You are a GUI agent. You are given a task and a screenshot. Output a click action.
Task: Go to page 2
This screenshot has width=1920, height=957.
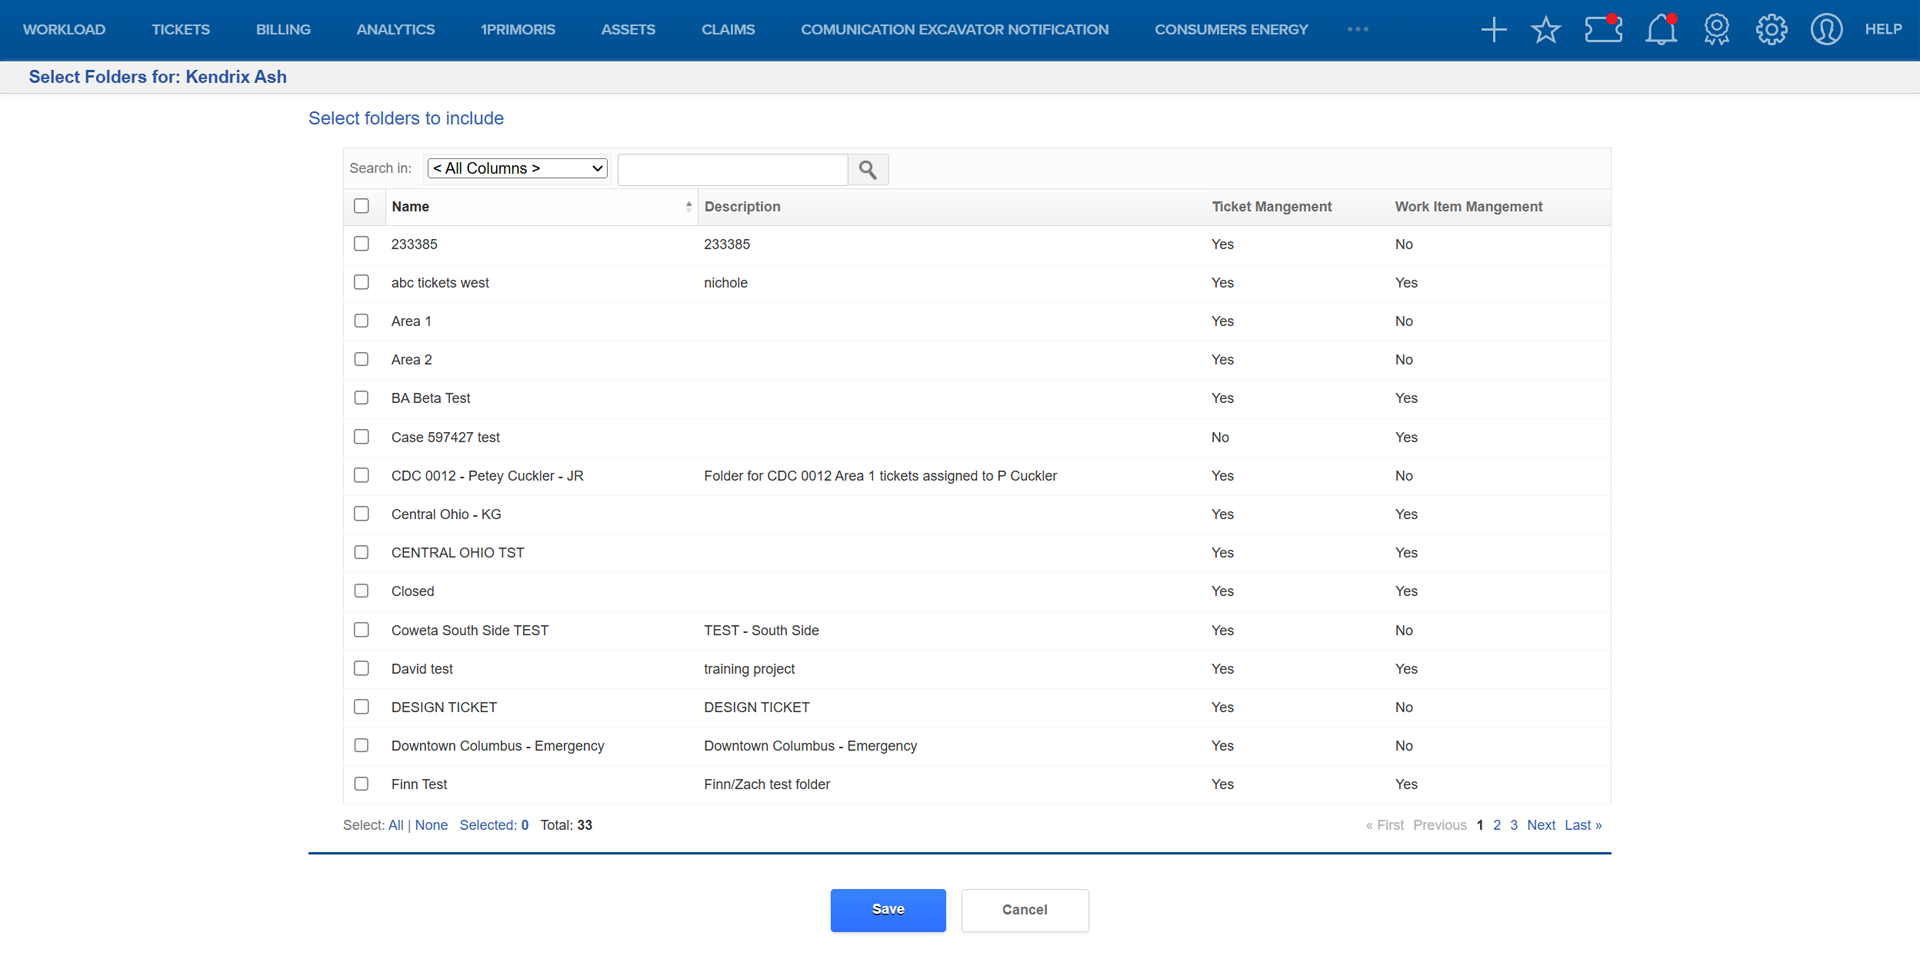[x=1497, y=826]
